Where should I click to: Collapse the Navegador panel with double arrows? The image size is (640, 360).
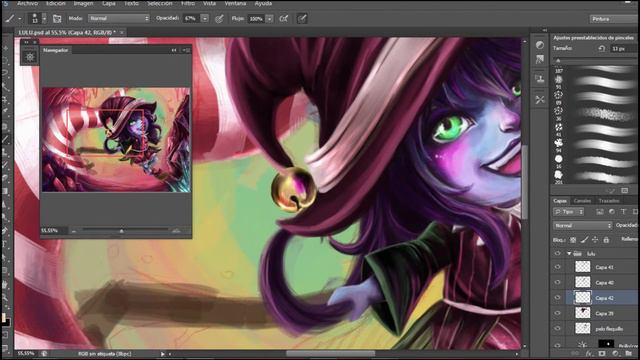coord(174,50)
